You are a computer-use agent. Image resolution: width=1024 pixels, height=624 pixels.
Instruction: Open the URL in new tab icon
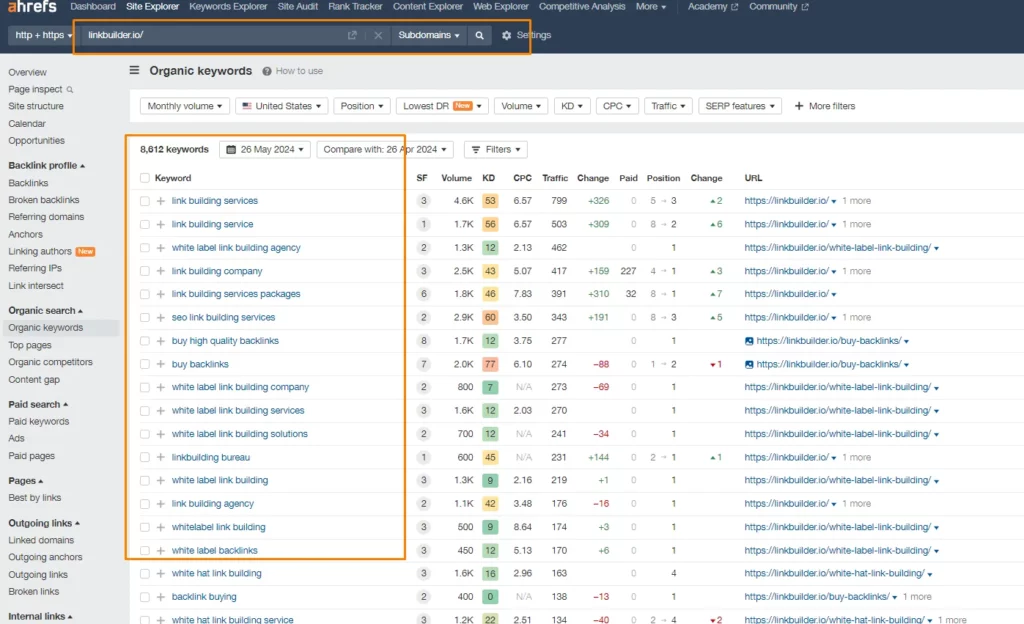(x=352, y=35)
